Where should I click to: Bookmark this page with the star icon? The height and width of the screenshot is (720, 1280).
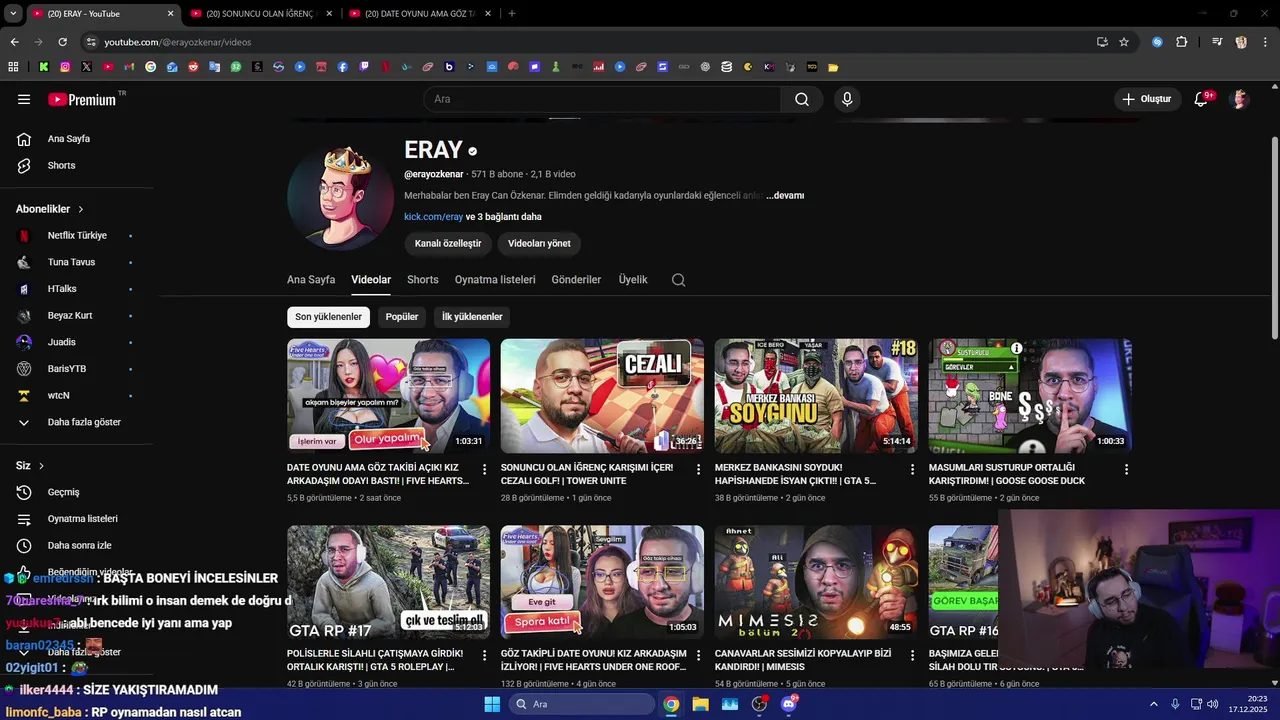click(x=1124, y=42)
